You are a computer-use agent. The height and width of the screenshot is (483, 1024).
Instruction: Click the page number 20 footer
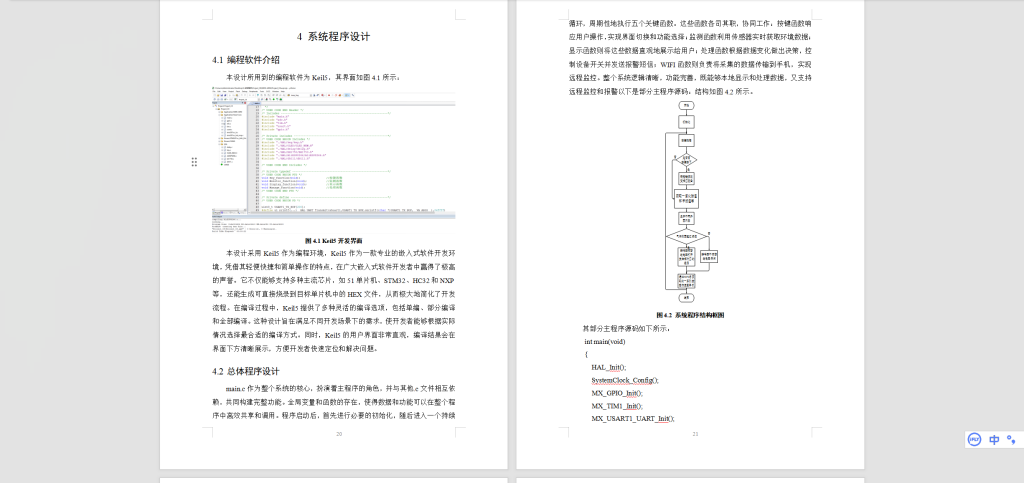coord(339,433)
